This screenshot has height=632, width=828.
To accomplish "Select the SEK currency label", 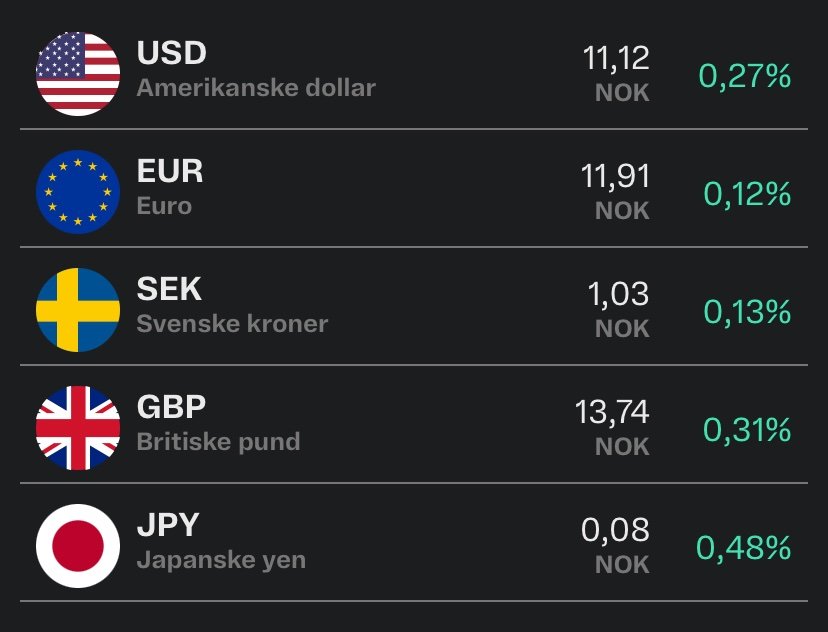I will pos(169,289).
